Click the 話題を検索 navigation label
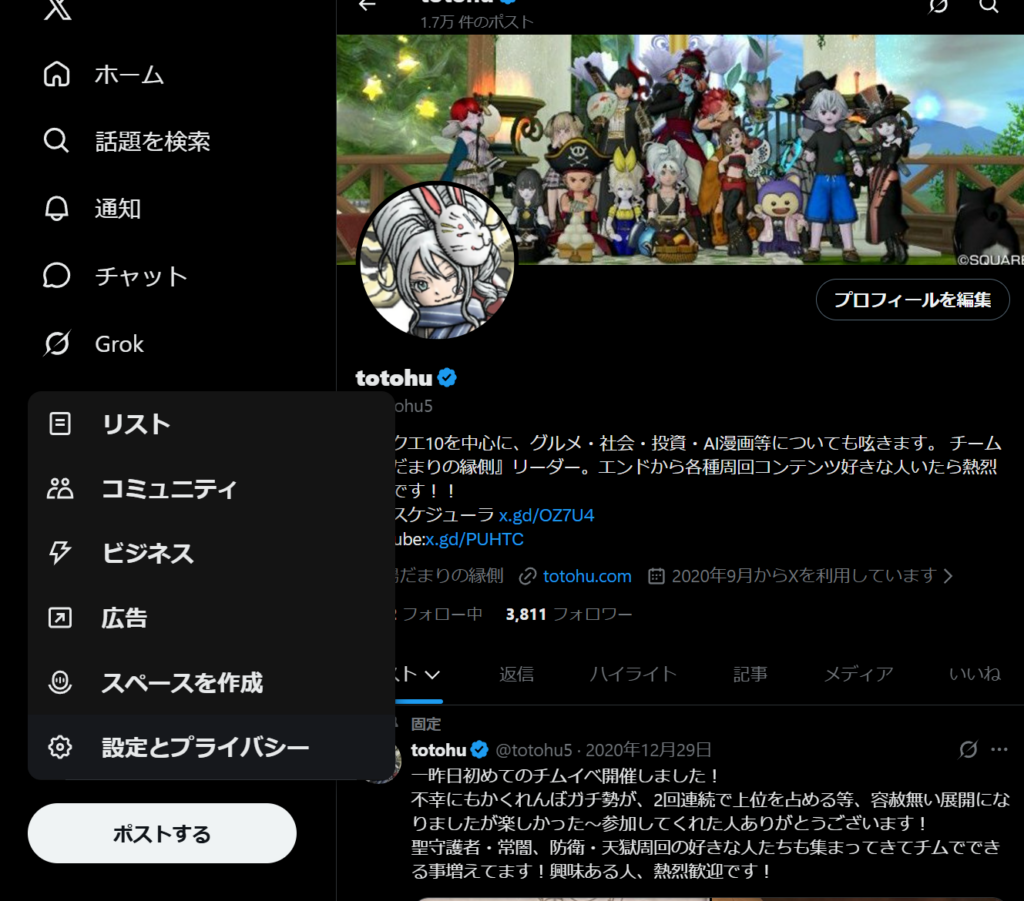The height and width of the screenshot is (901, 1024). (x=153, y=141)
